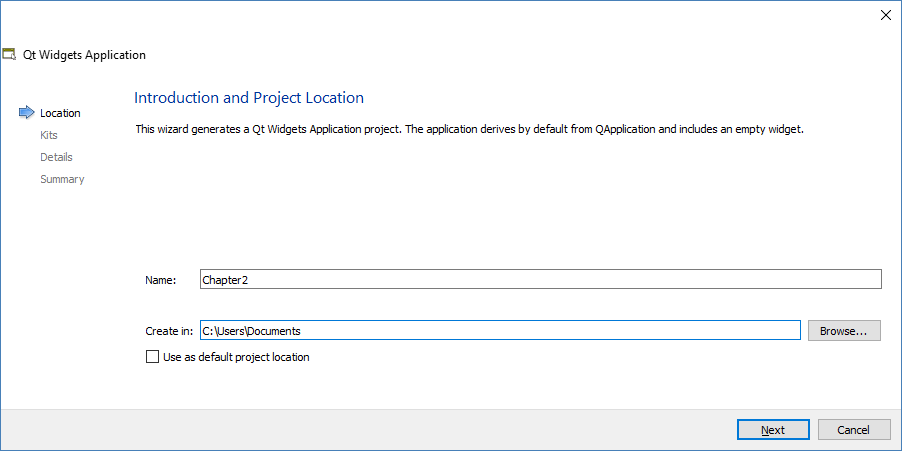Click the 'Introduction and Project Location' heading
This screenshot has height=451, width=902.
[x=249, y=98]
